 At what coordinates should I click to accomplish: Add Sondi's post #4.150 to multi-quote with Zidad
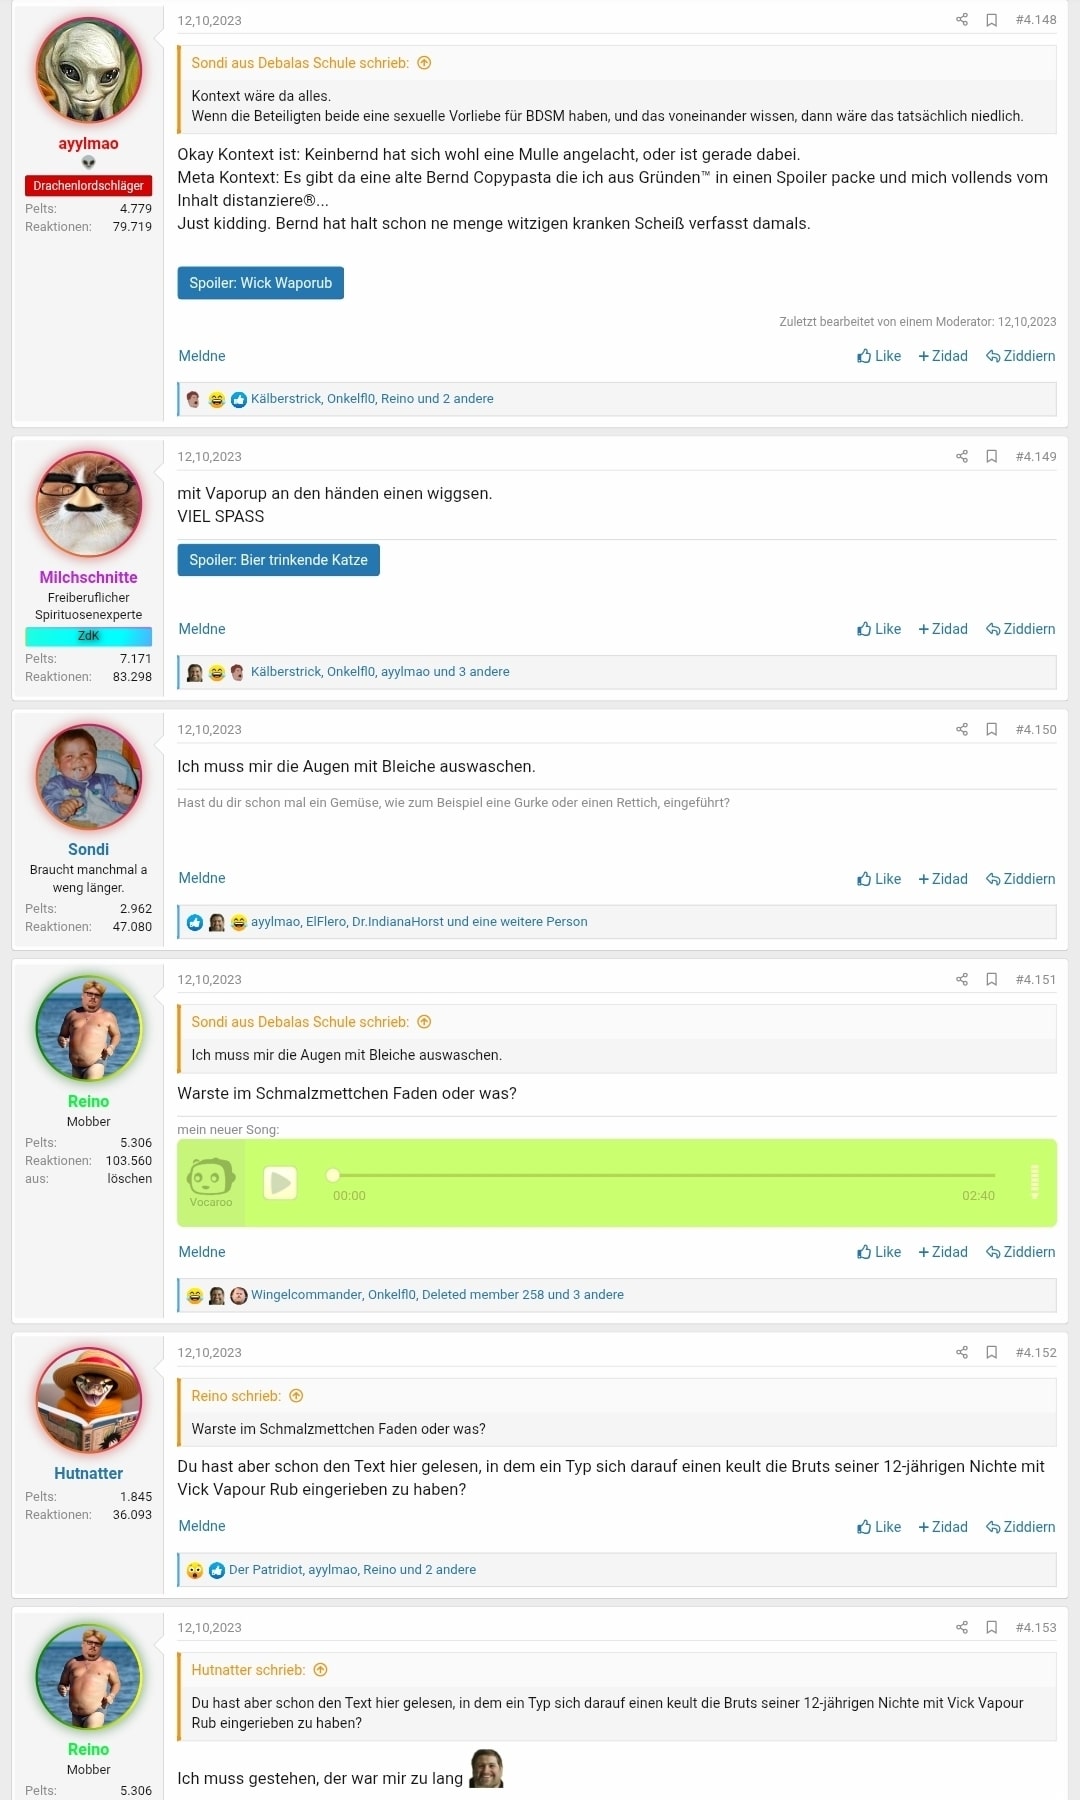(943, 879)
